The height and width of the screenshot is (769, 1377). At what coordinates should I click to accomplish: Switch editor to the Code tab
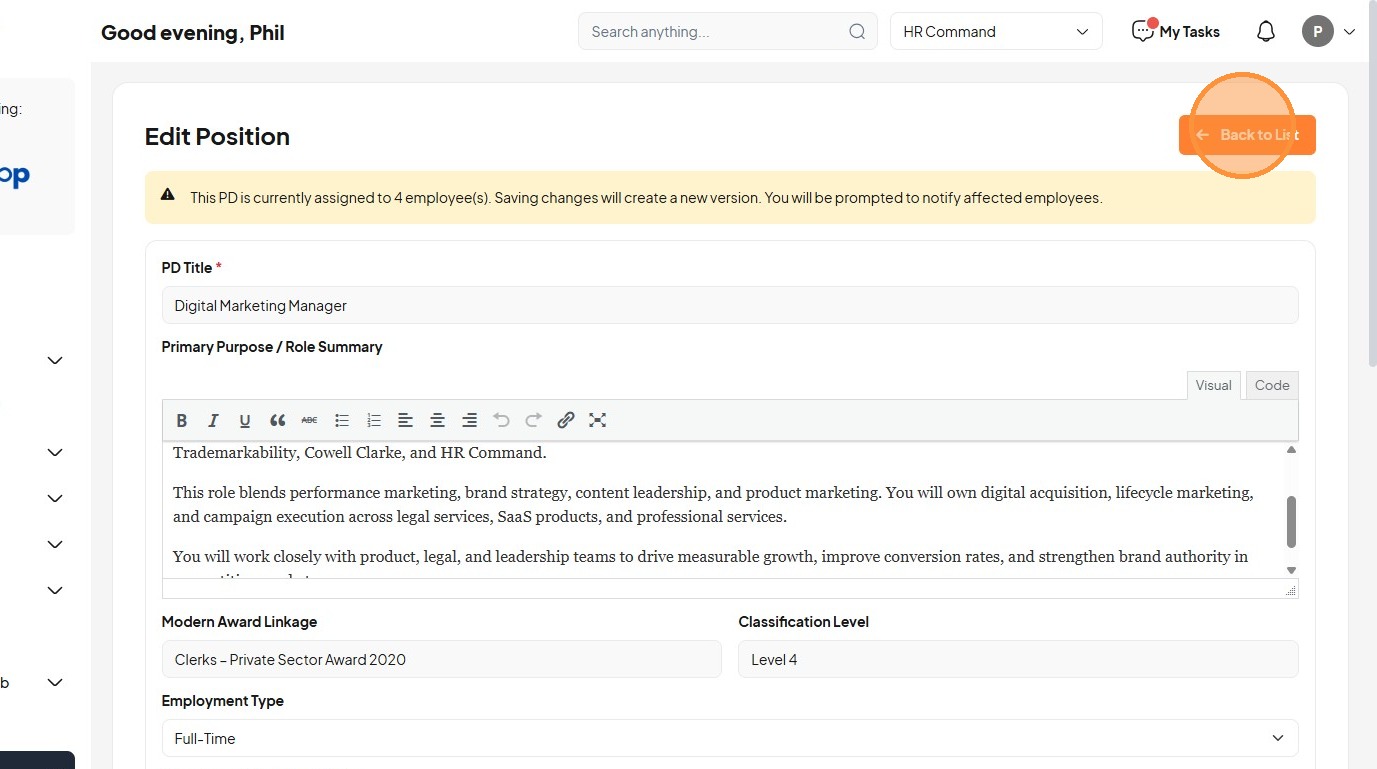(1272, 385)
